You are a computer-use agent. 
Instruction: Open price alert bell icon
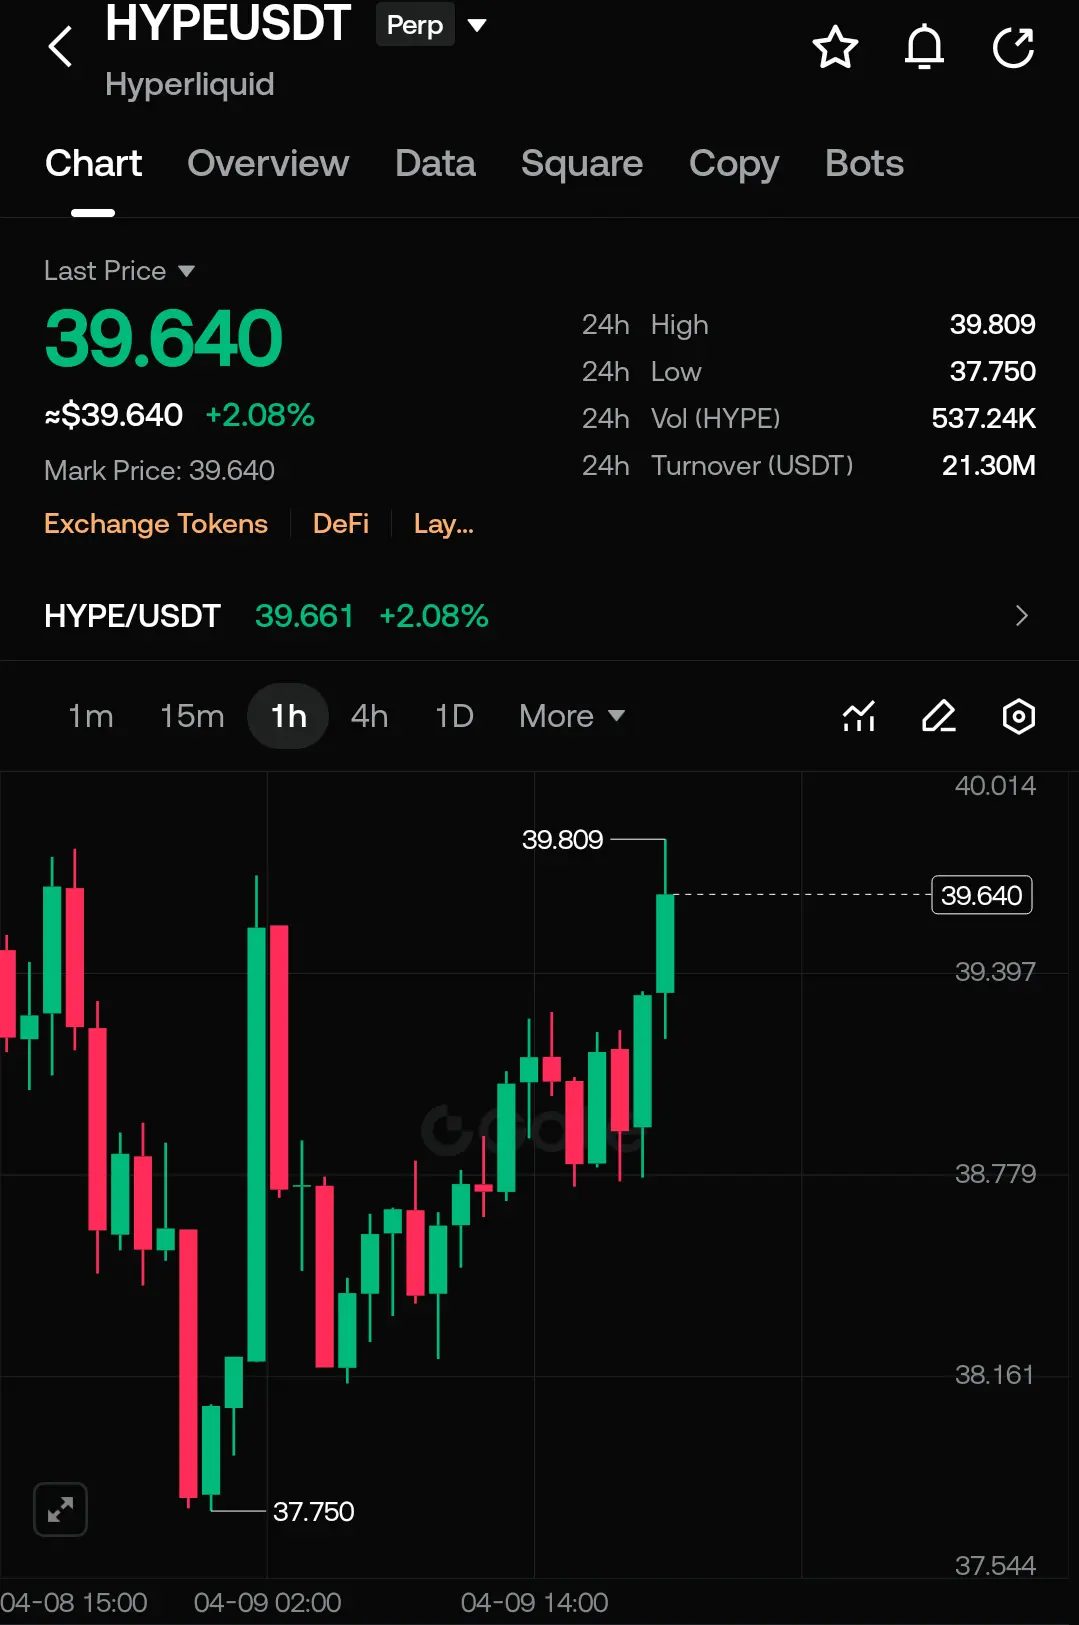(x=924, y=47)
